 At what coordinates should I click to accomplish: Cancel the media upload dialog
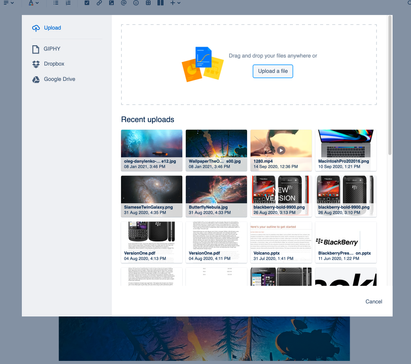374,302
